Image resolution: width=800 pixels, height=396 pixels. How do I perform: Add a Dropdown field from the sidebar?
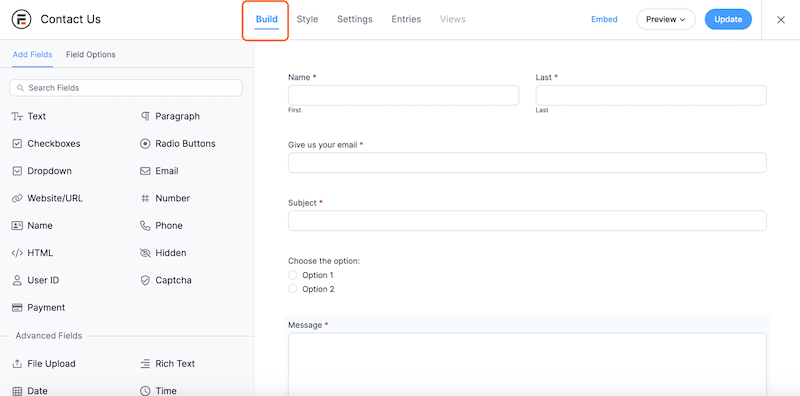[x=42, y=171]
